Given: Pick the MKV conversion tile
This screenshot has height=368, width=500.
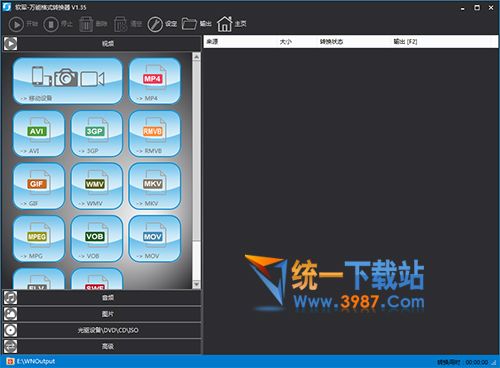Looking at the screenshot, I should click(x=155, y=186).
